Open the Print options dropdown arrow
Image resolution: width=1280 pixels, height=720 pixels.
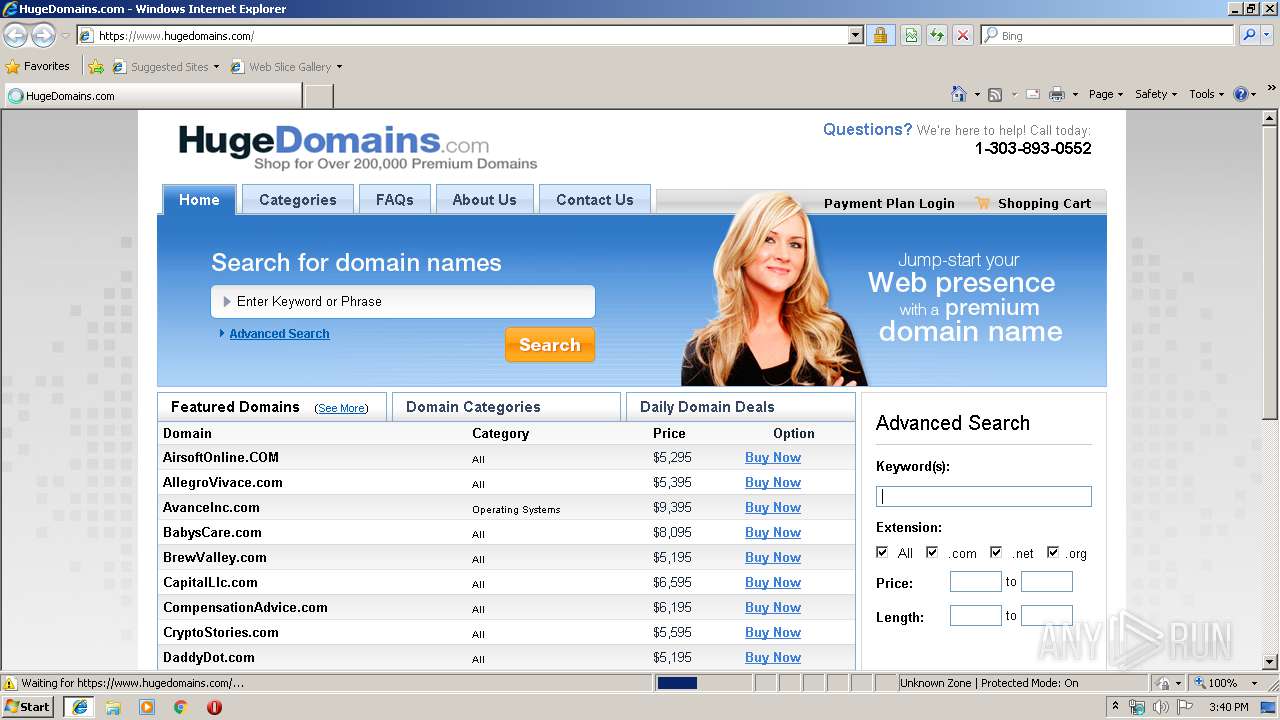(1075, 94)
